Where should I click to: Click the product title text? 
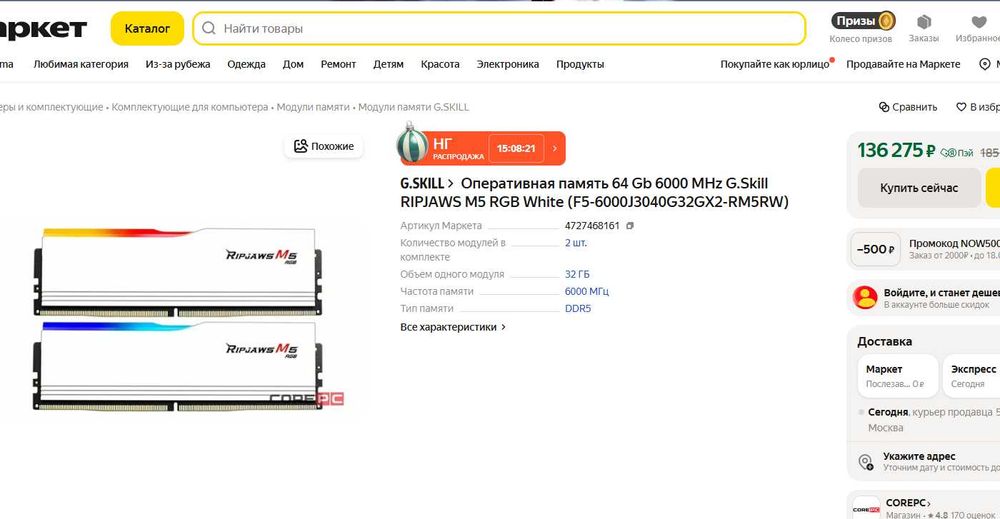click(x=594, y=193)
